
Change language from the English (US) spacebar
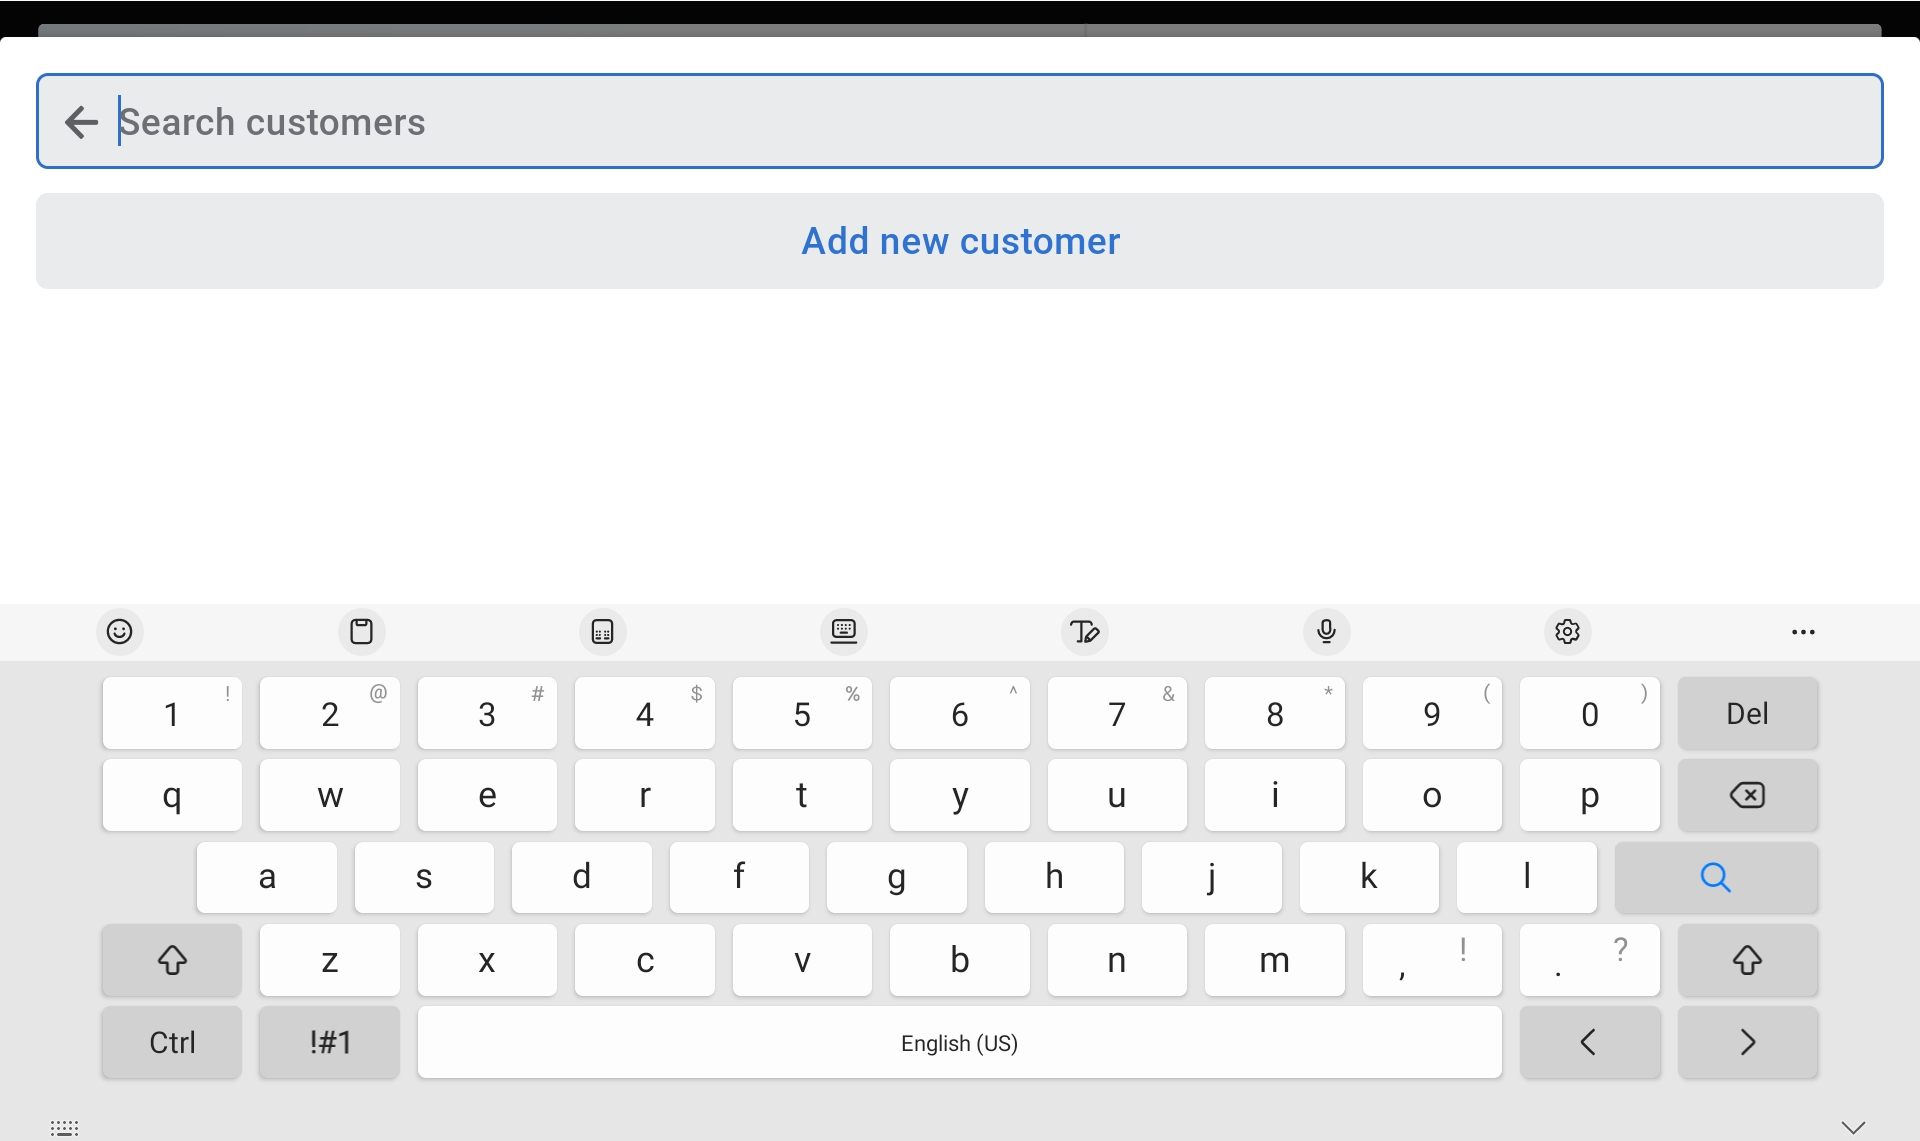pos(959,1042)
